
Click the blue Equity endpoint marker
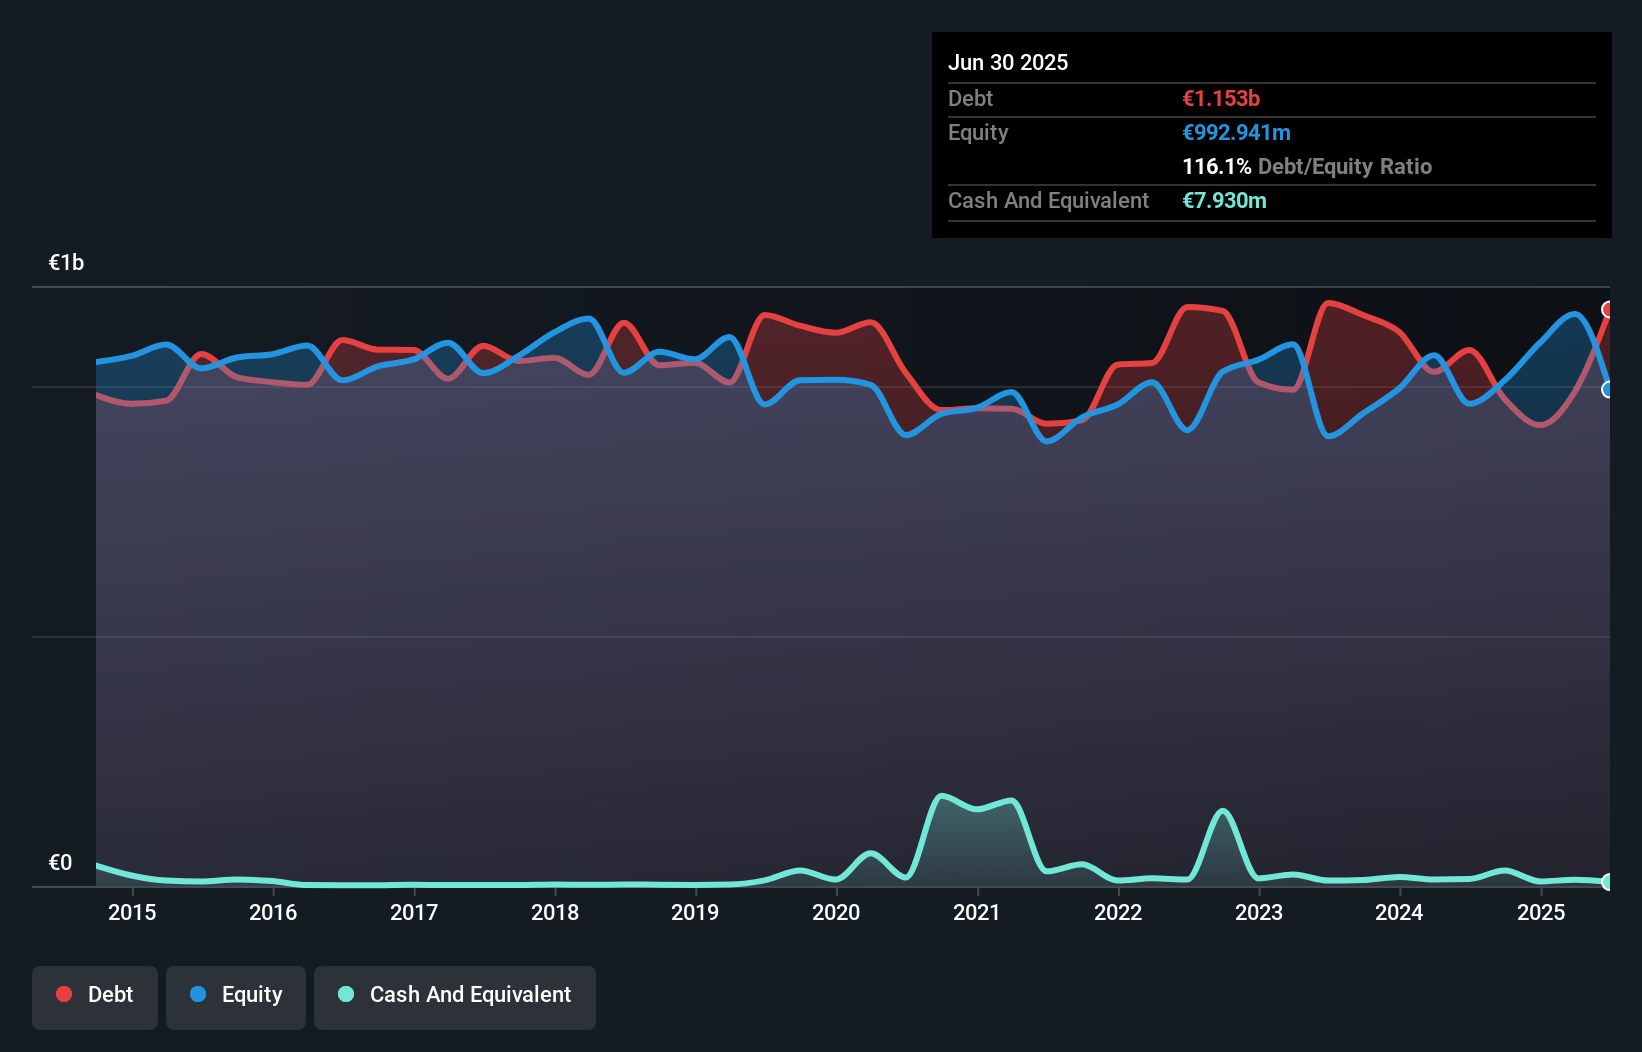1608,389
